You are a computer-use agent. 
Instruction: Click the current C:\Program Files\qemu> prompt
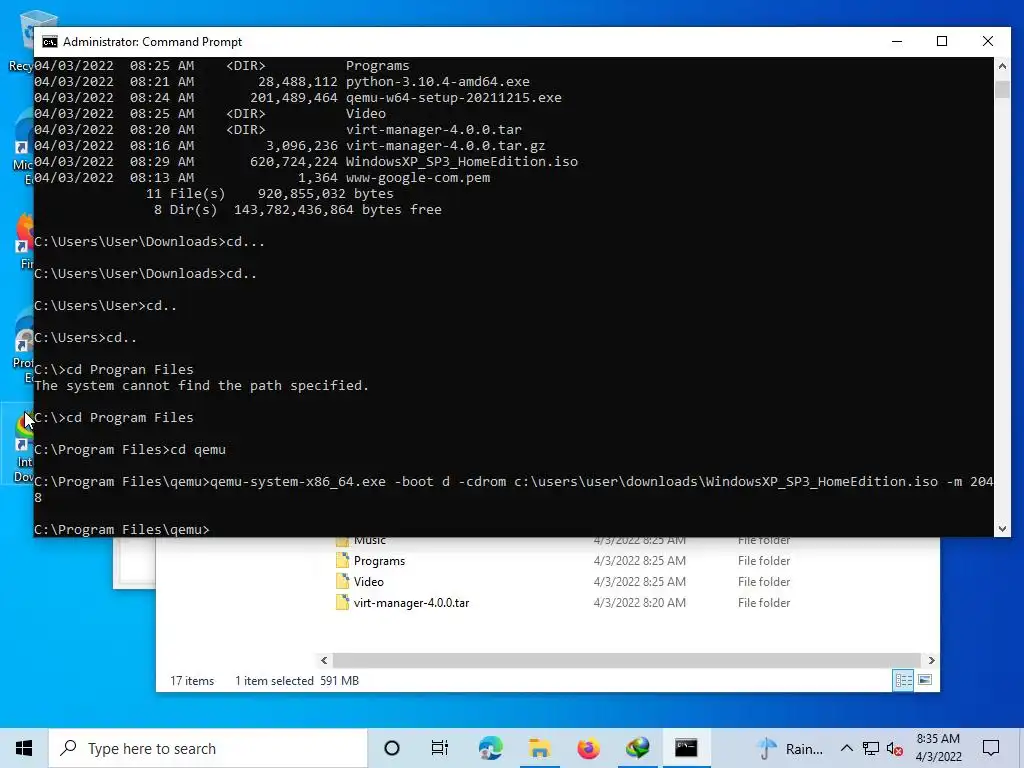click(x=121, y=530)
